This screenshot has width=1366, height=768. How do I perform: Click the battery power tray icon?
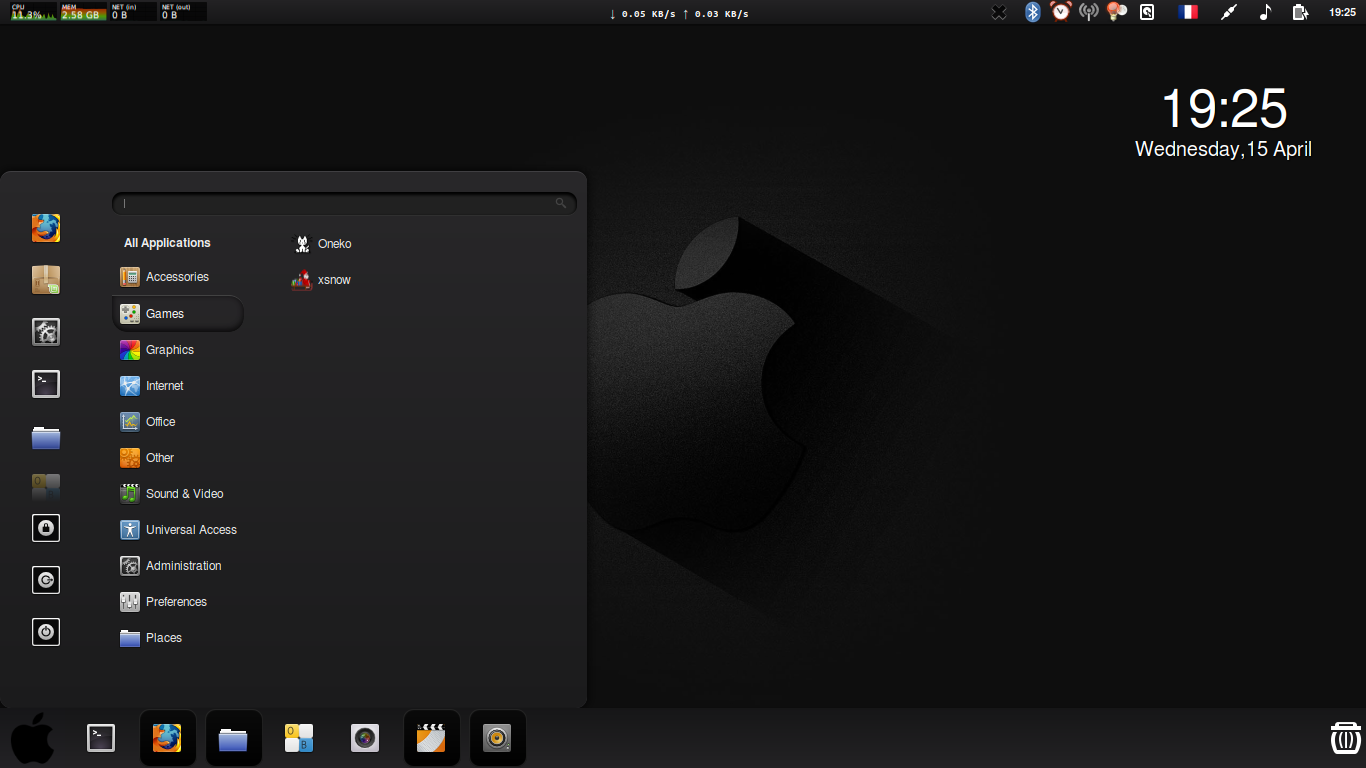tap(1300, 12)
